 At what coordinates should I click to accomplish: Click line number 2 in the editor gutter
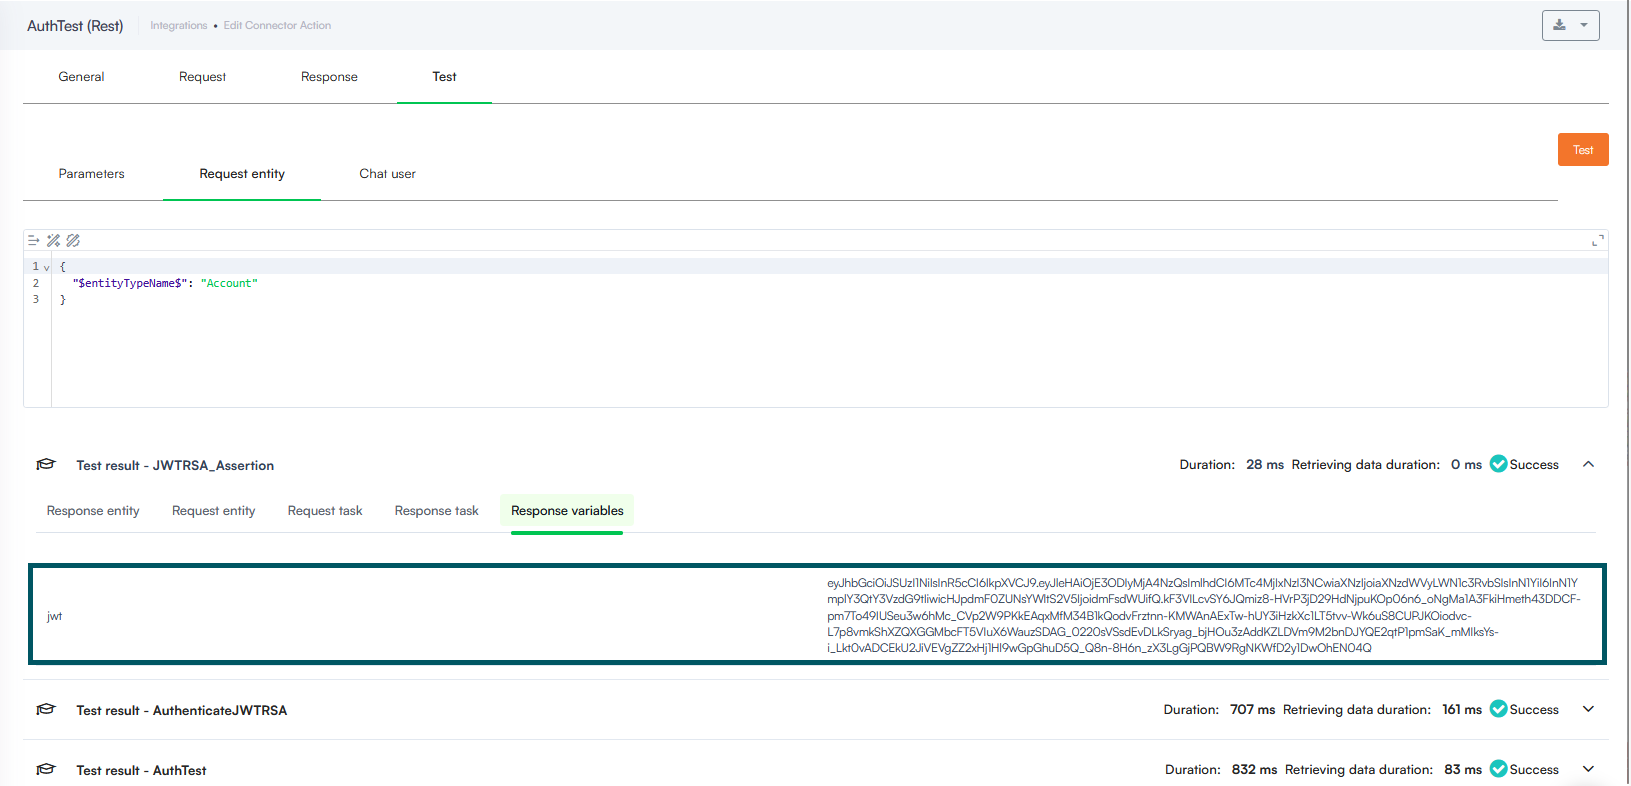[36, 283]
